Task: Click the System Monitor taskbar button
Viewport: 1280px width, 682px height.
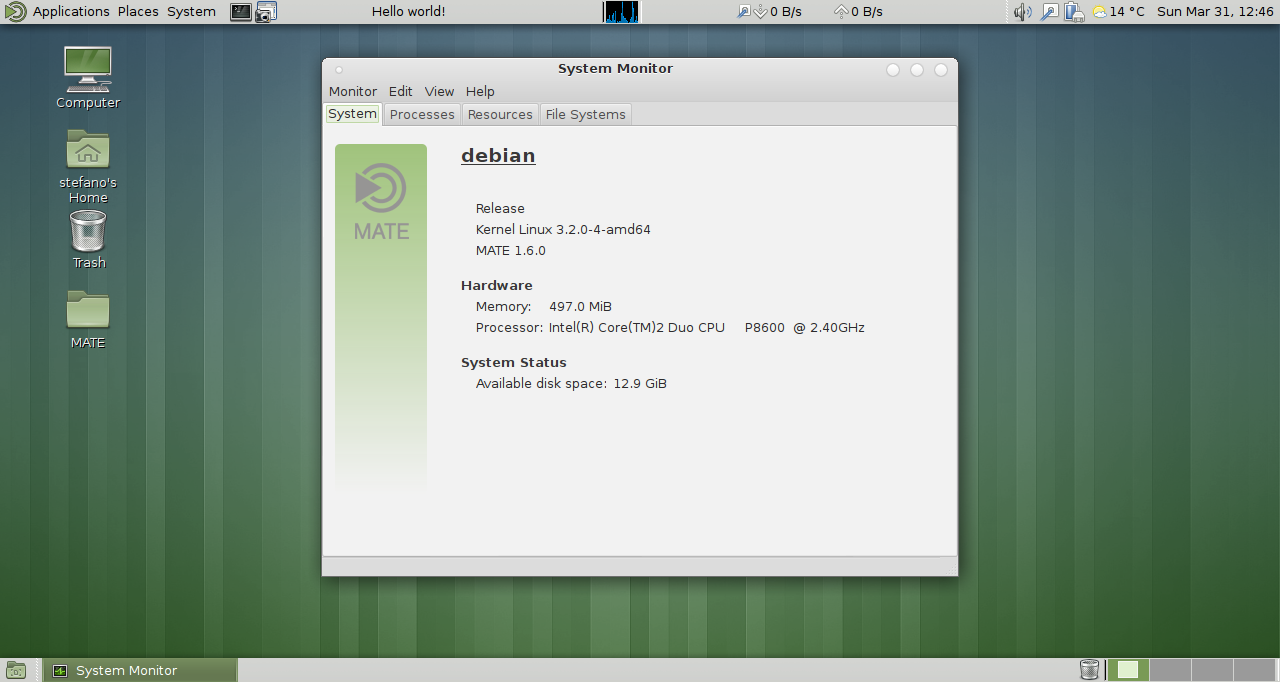Action: (x=139, y=670)
